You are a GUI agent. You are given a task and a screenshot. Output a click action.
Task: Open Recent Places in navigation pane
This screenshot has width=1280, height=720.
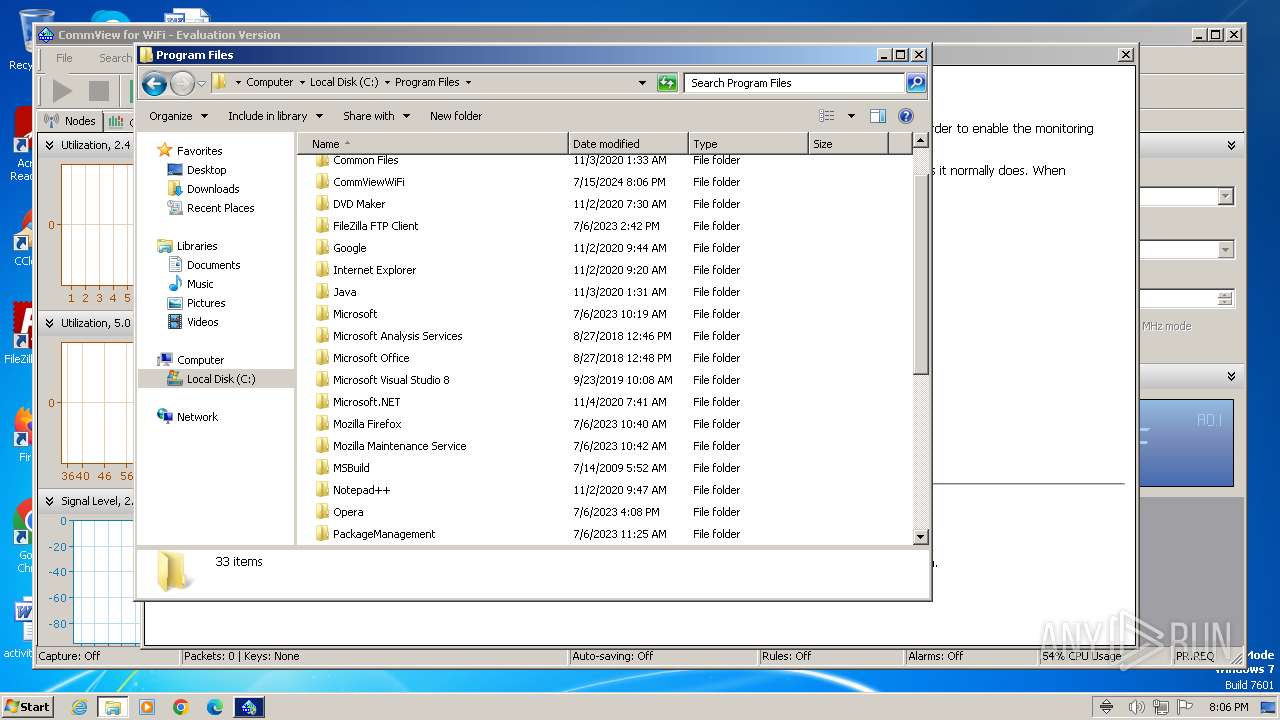(220, 208)
